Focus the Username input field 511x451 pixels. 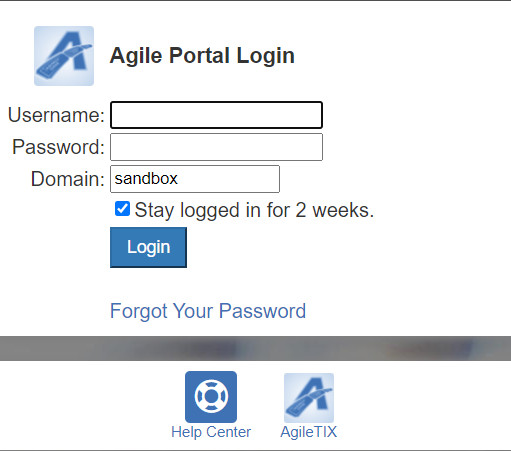coord(216,115)
